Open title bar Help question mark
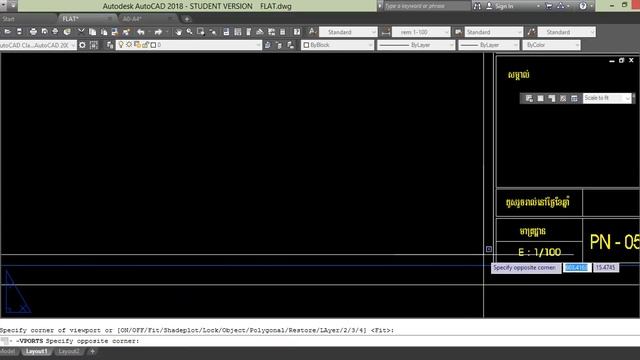640x360 pixels. [x=583, y=6]
